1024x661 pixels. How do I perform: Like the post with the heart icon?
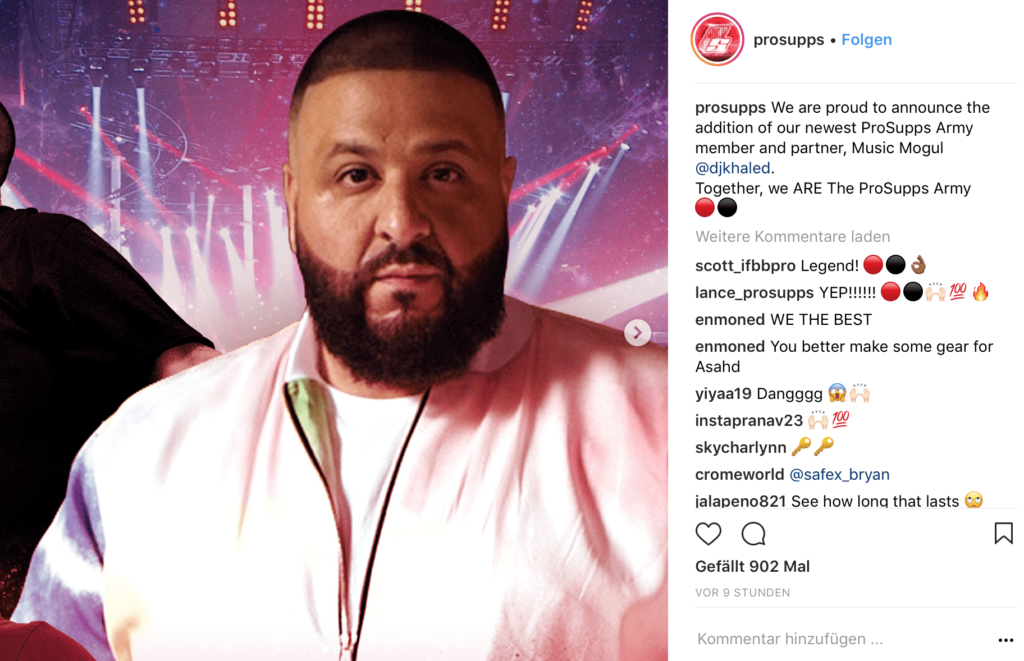click(x=708, y=534)
